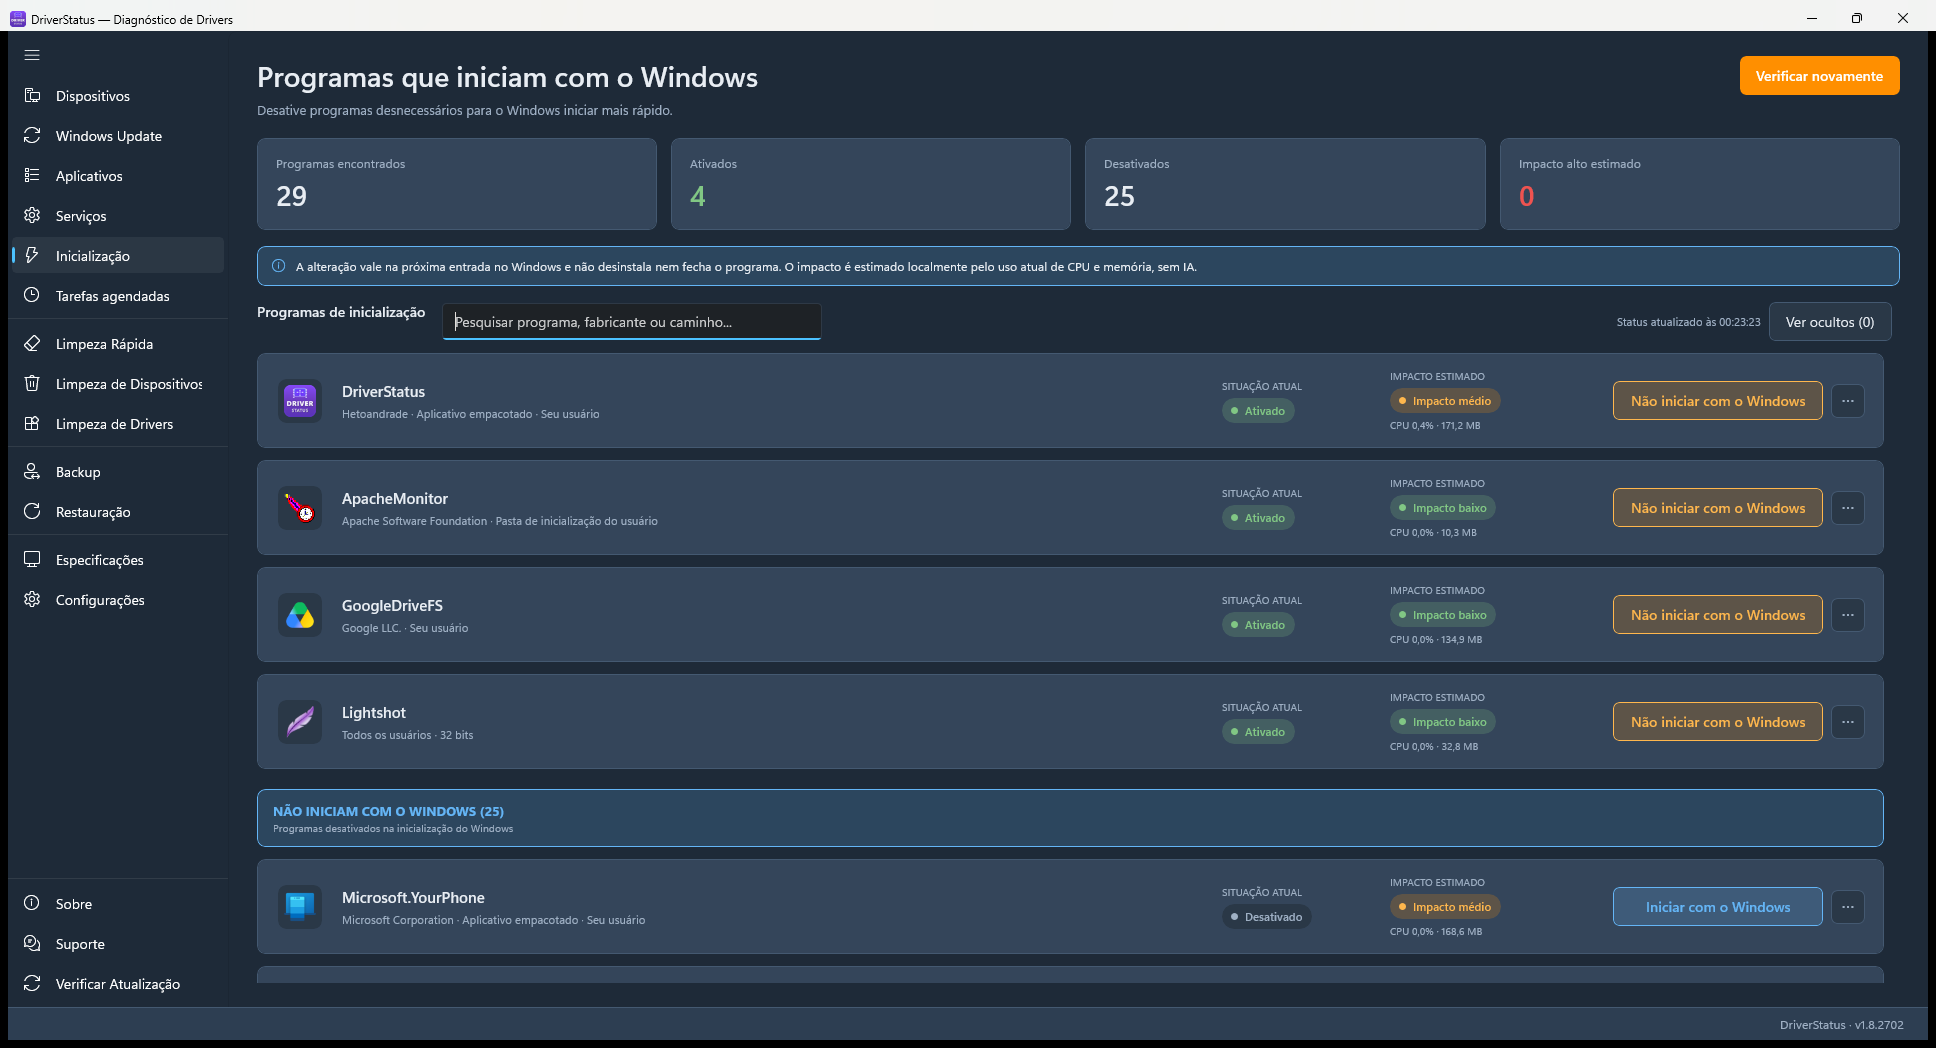The height and width of the screenshot is (1048, 1936).
Task: Open more options for DriverStatus entry
Action: pyautogui.click(x=1848, y=401)
